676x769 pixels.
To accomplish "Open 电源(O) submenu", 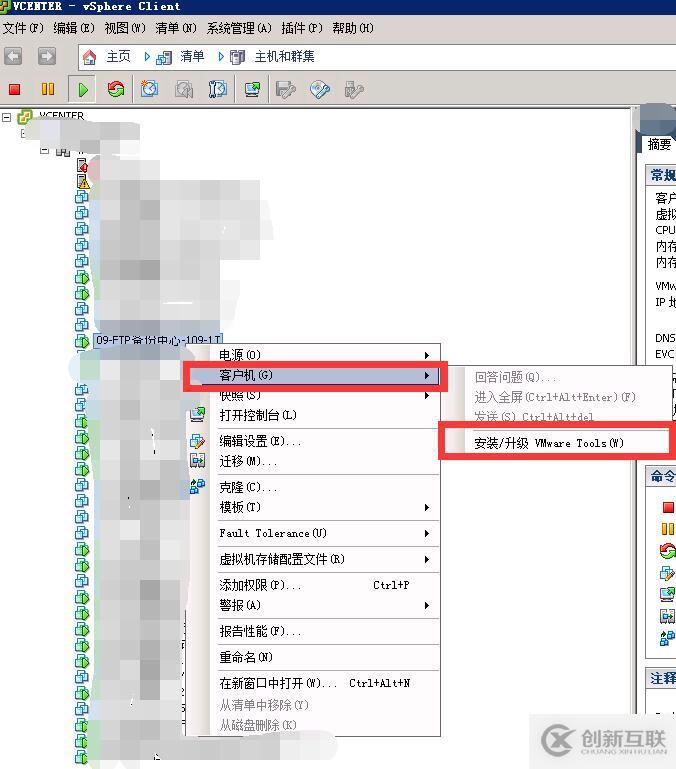I will 313,355.
